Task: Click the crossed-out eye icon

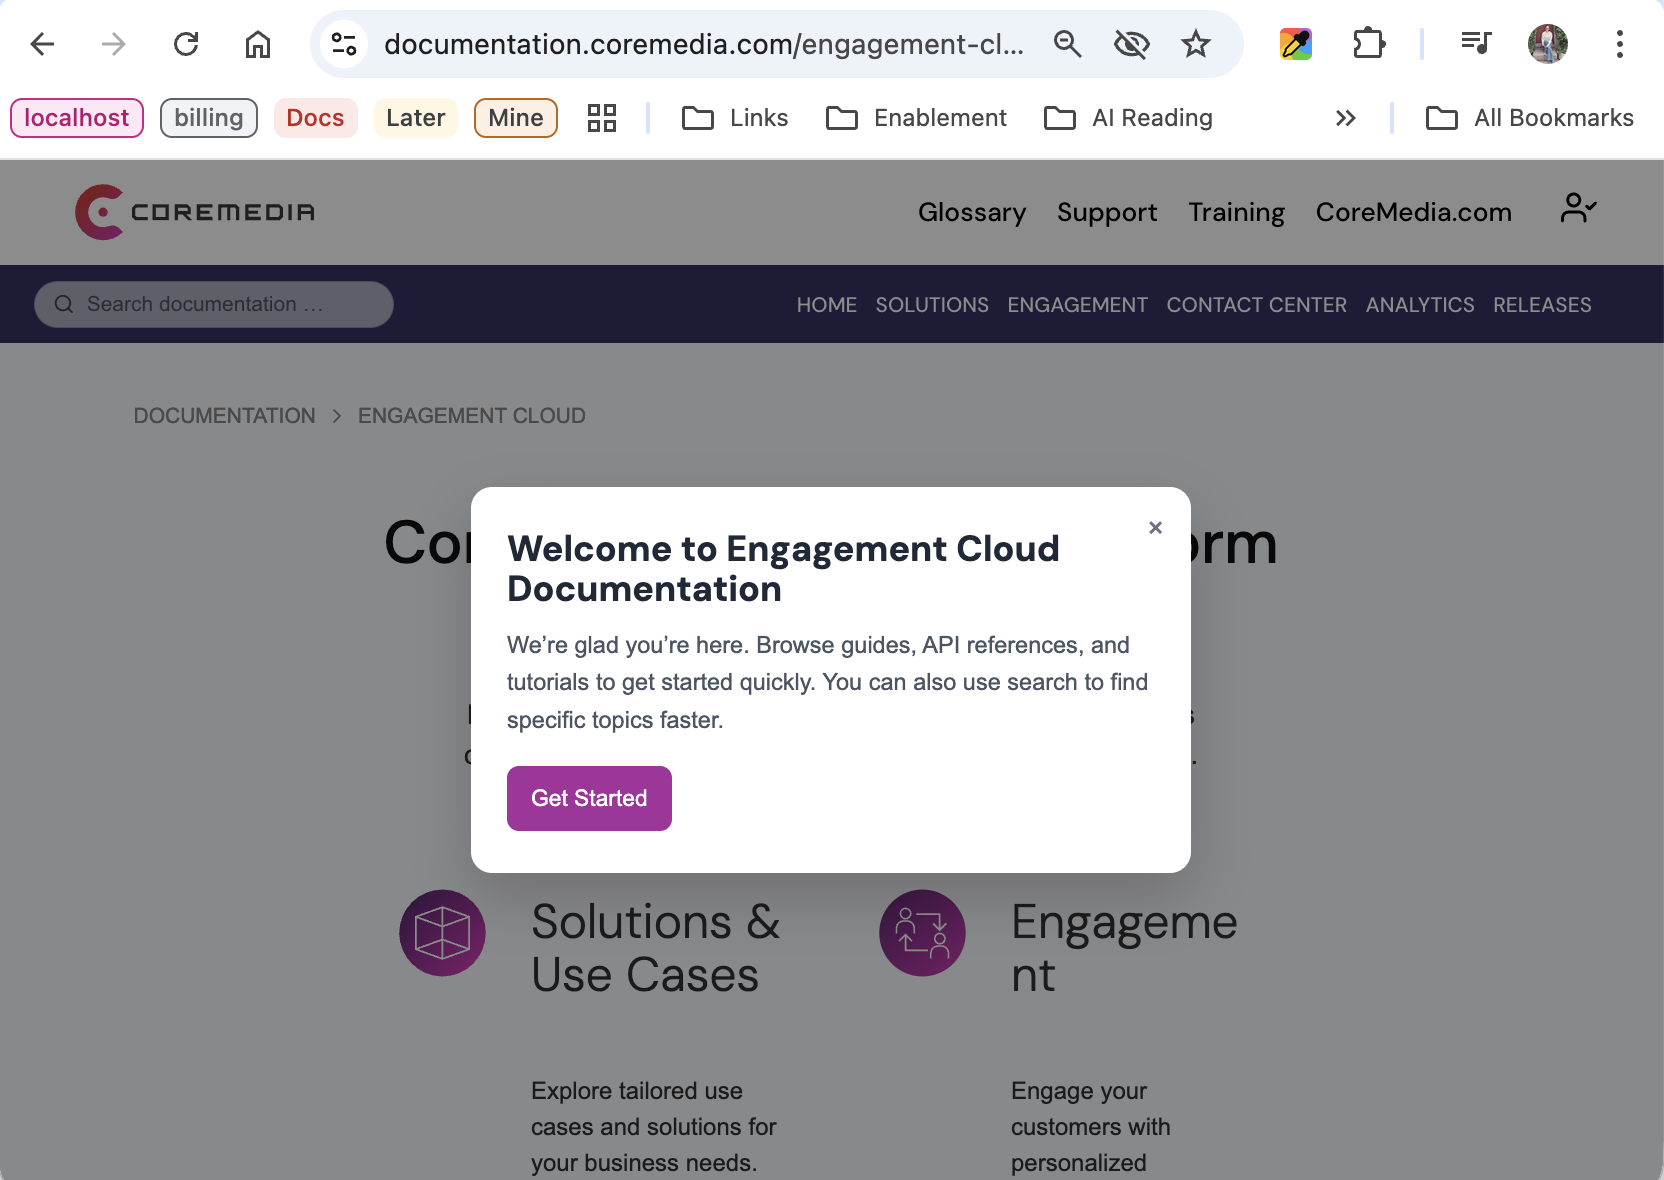Action: click(x=1131, y=44)
